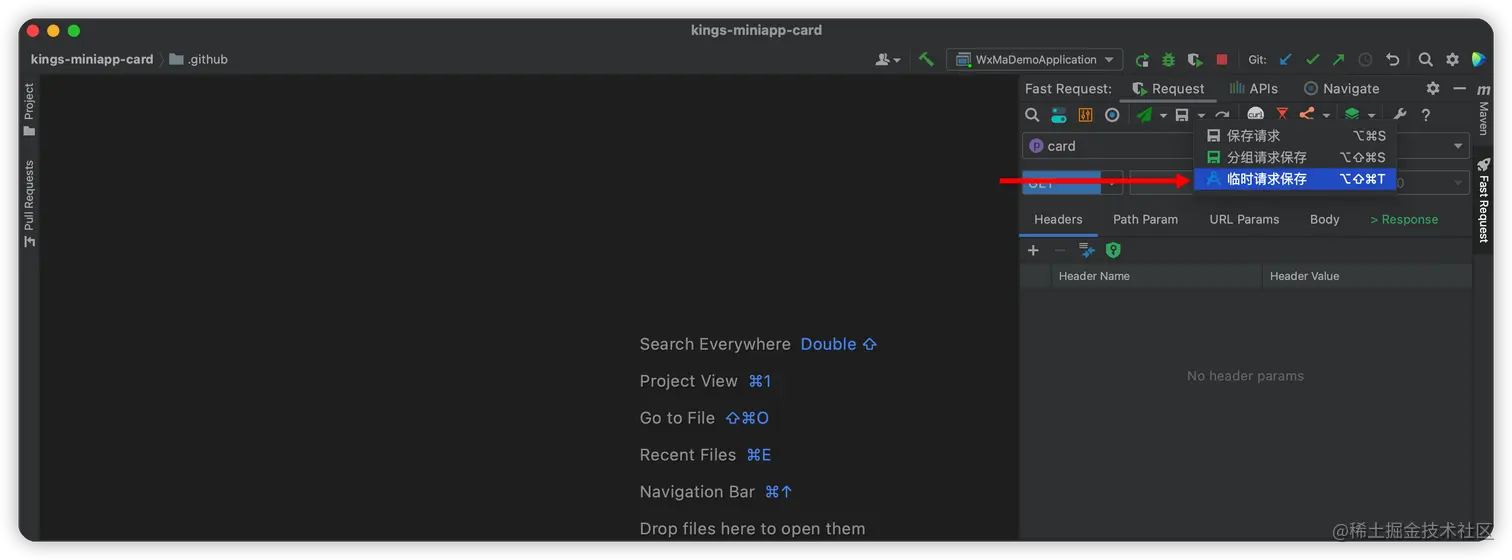Switch to the Navigate tab
1512x560 pixels.
(1341, 88)
